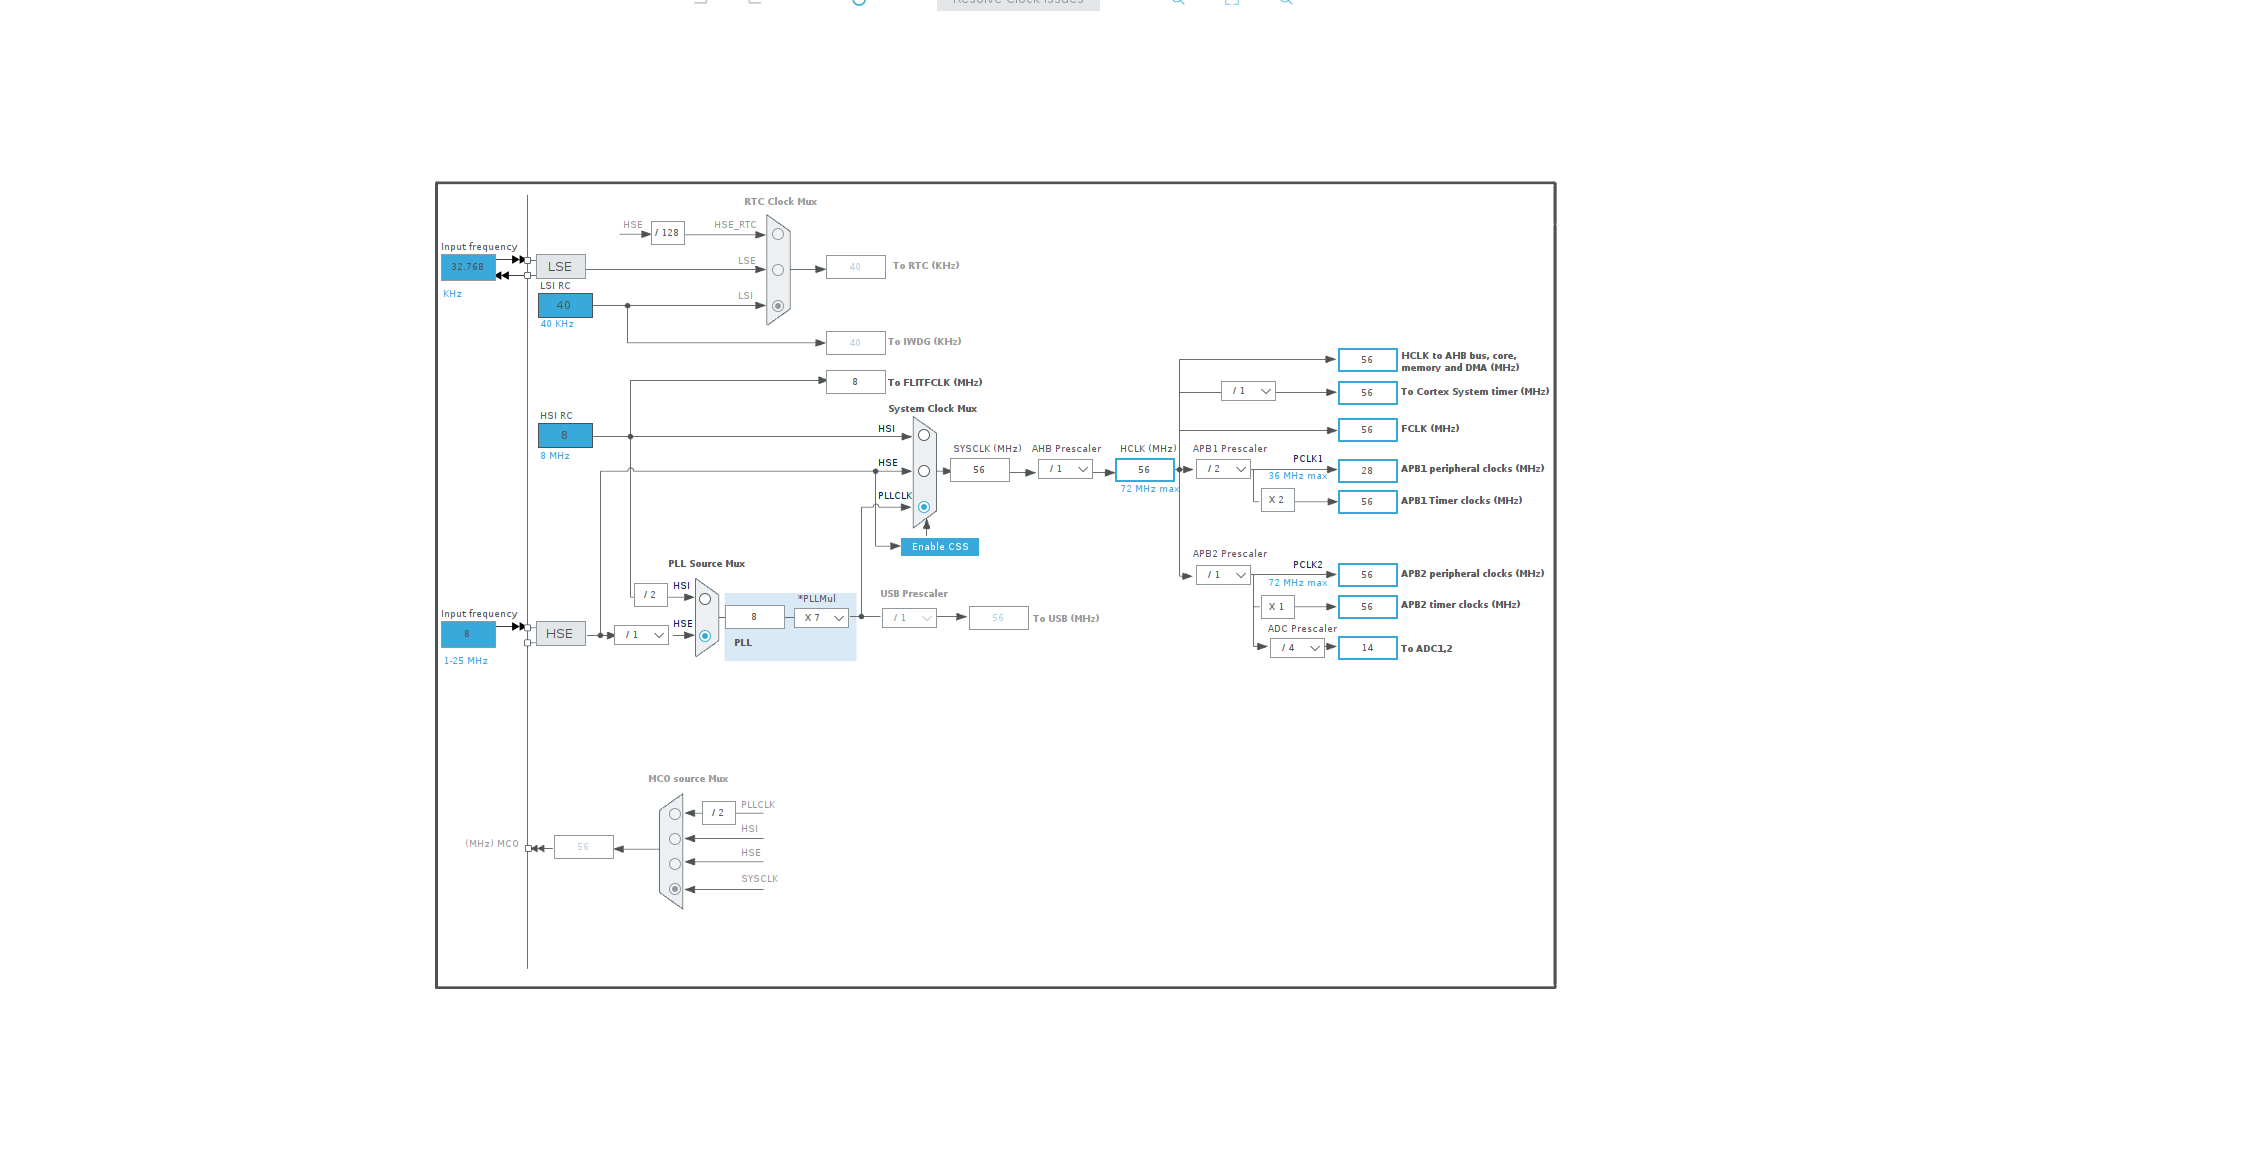This screenshot has height=1155, width=2253.
Task: Open the HSE predivider dropdown before the PLL mux
Action: coord(641,635)
